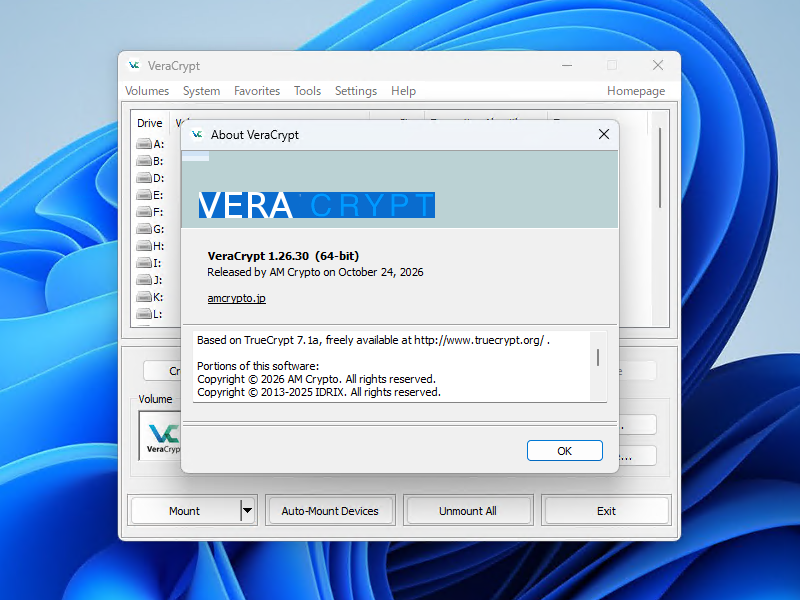Screen dimensions: 800x600
Task: Click the Mount button
Action: pos(184,511)
